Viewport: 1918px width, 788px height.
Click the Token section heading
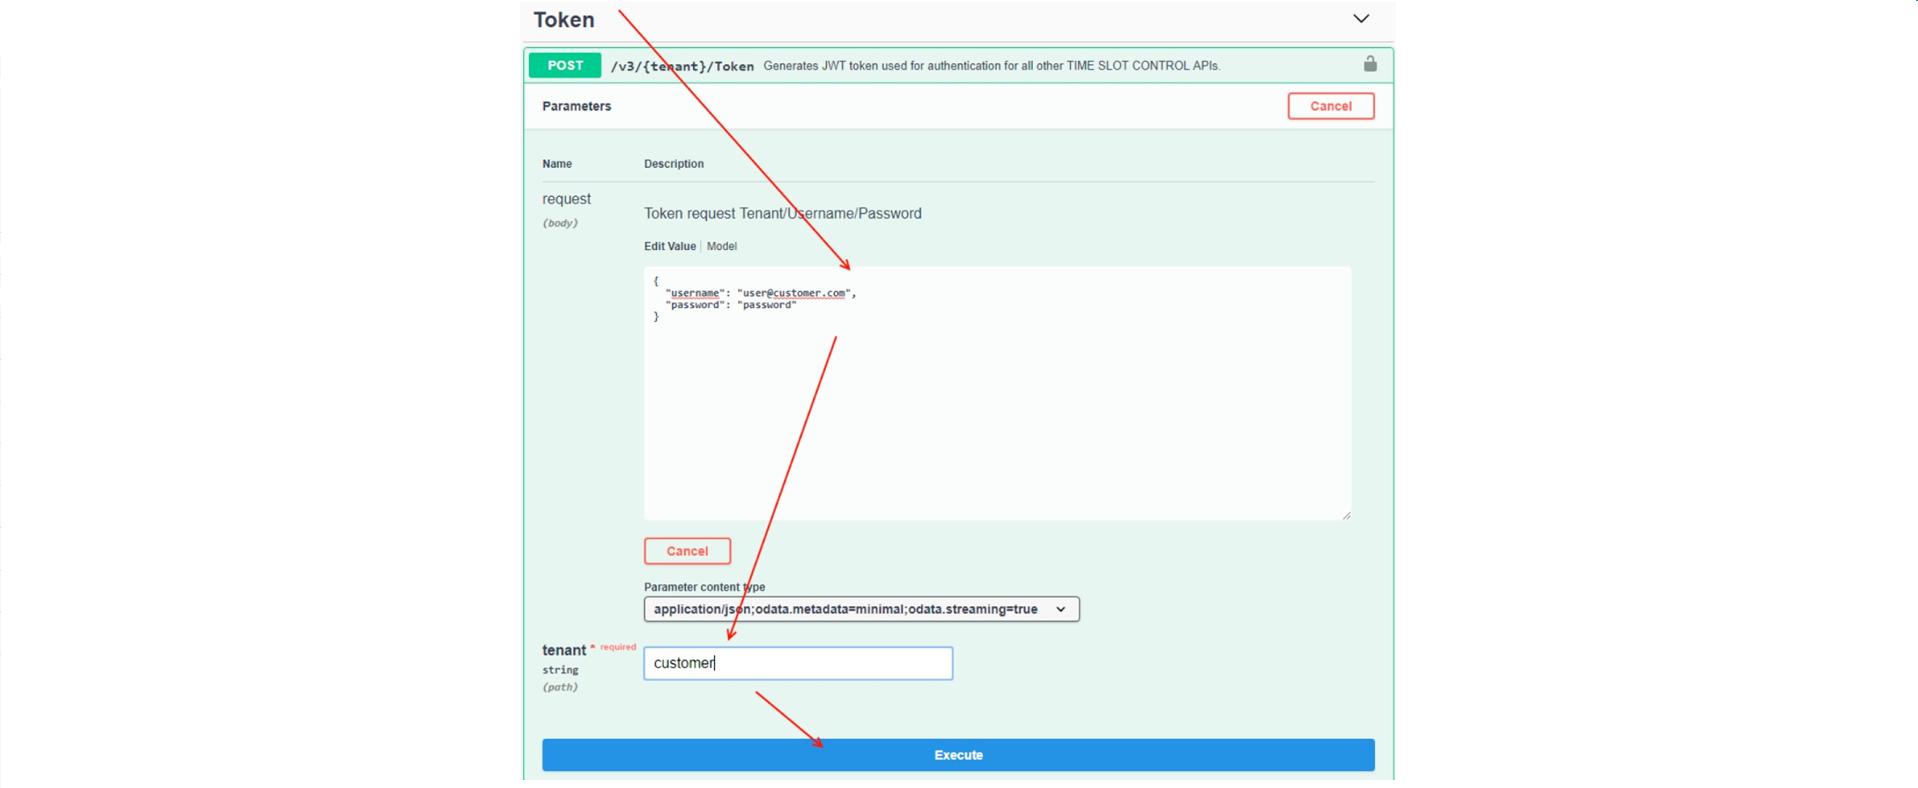(x=564, y=20)
